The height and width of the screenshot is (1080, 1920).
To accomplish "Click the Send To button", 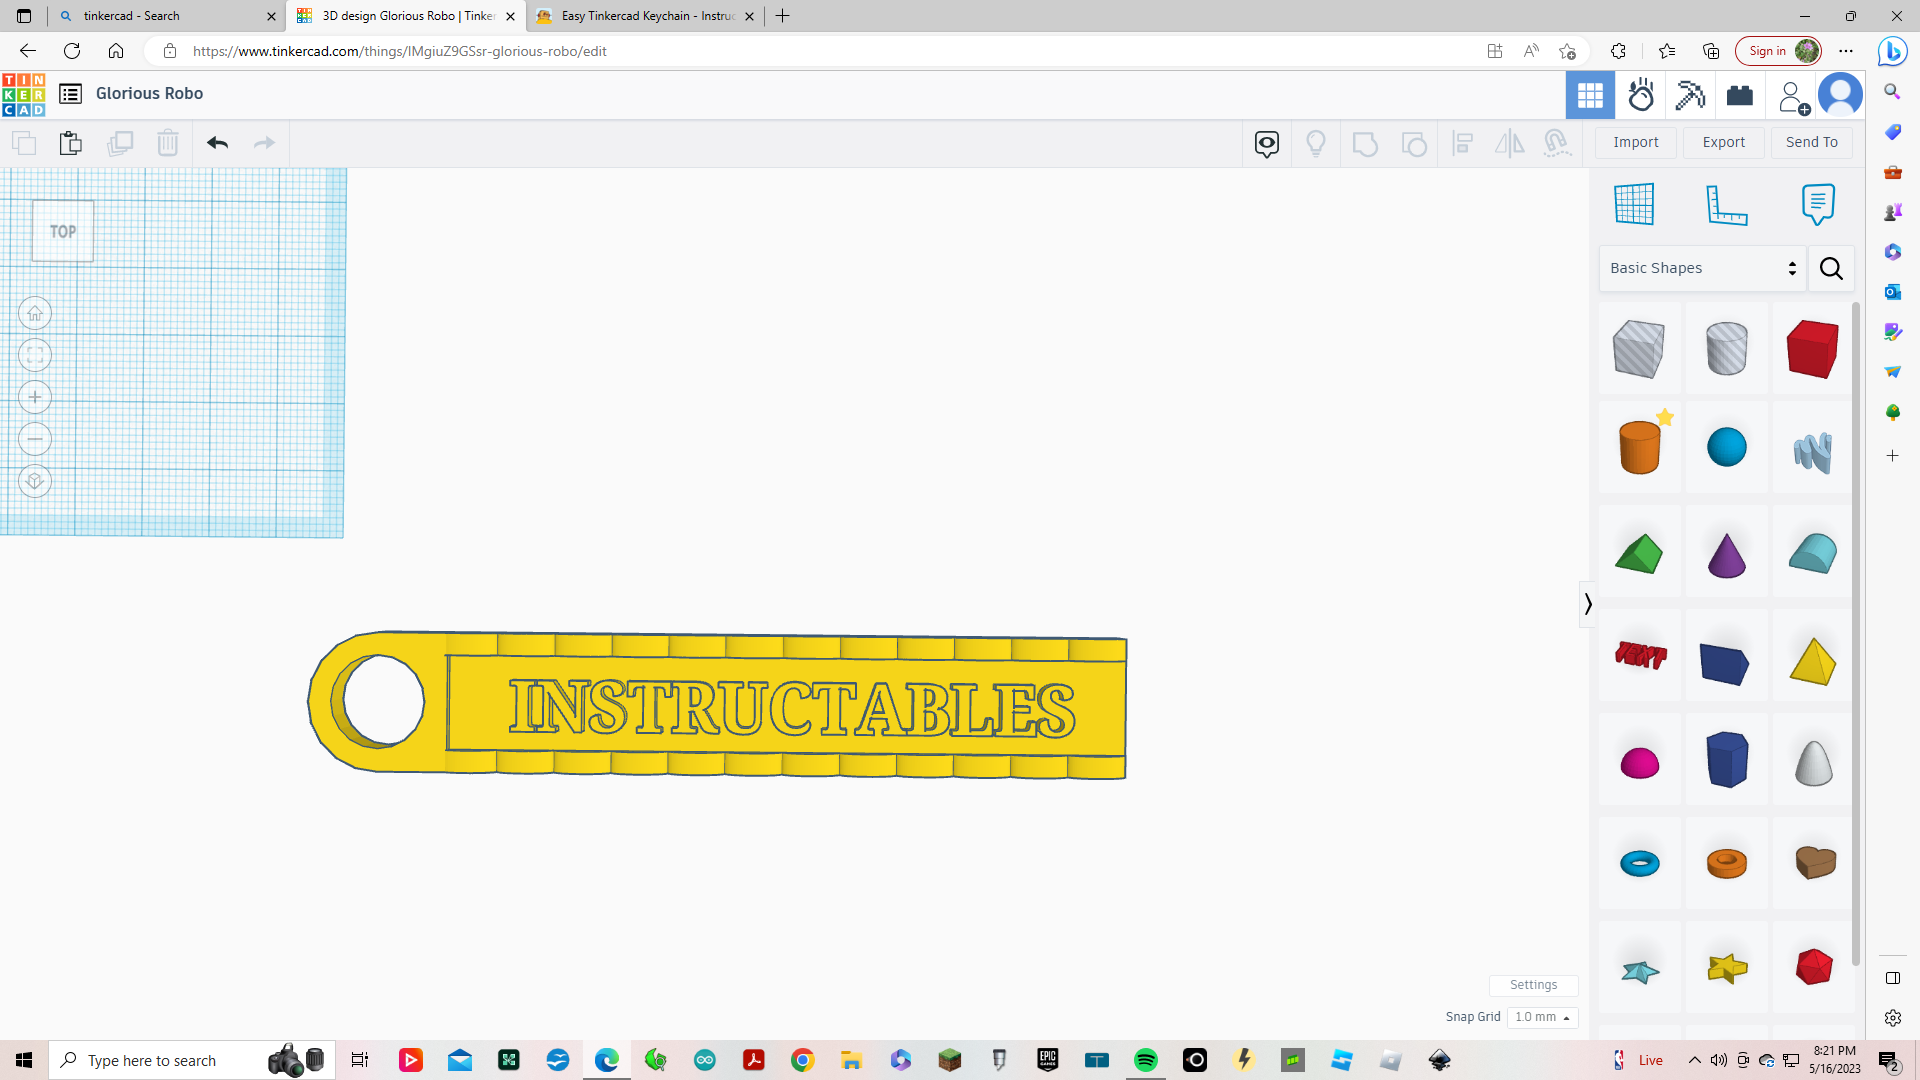I will [x=1810, y=142].
